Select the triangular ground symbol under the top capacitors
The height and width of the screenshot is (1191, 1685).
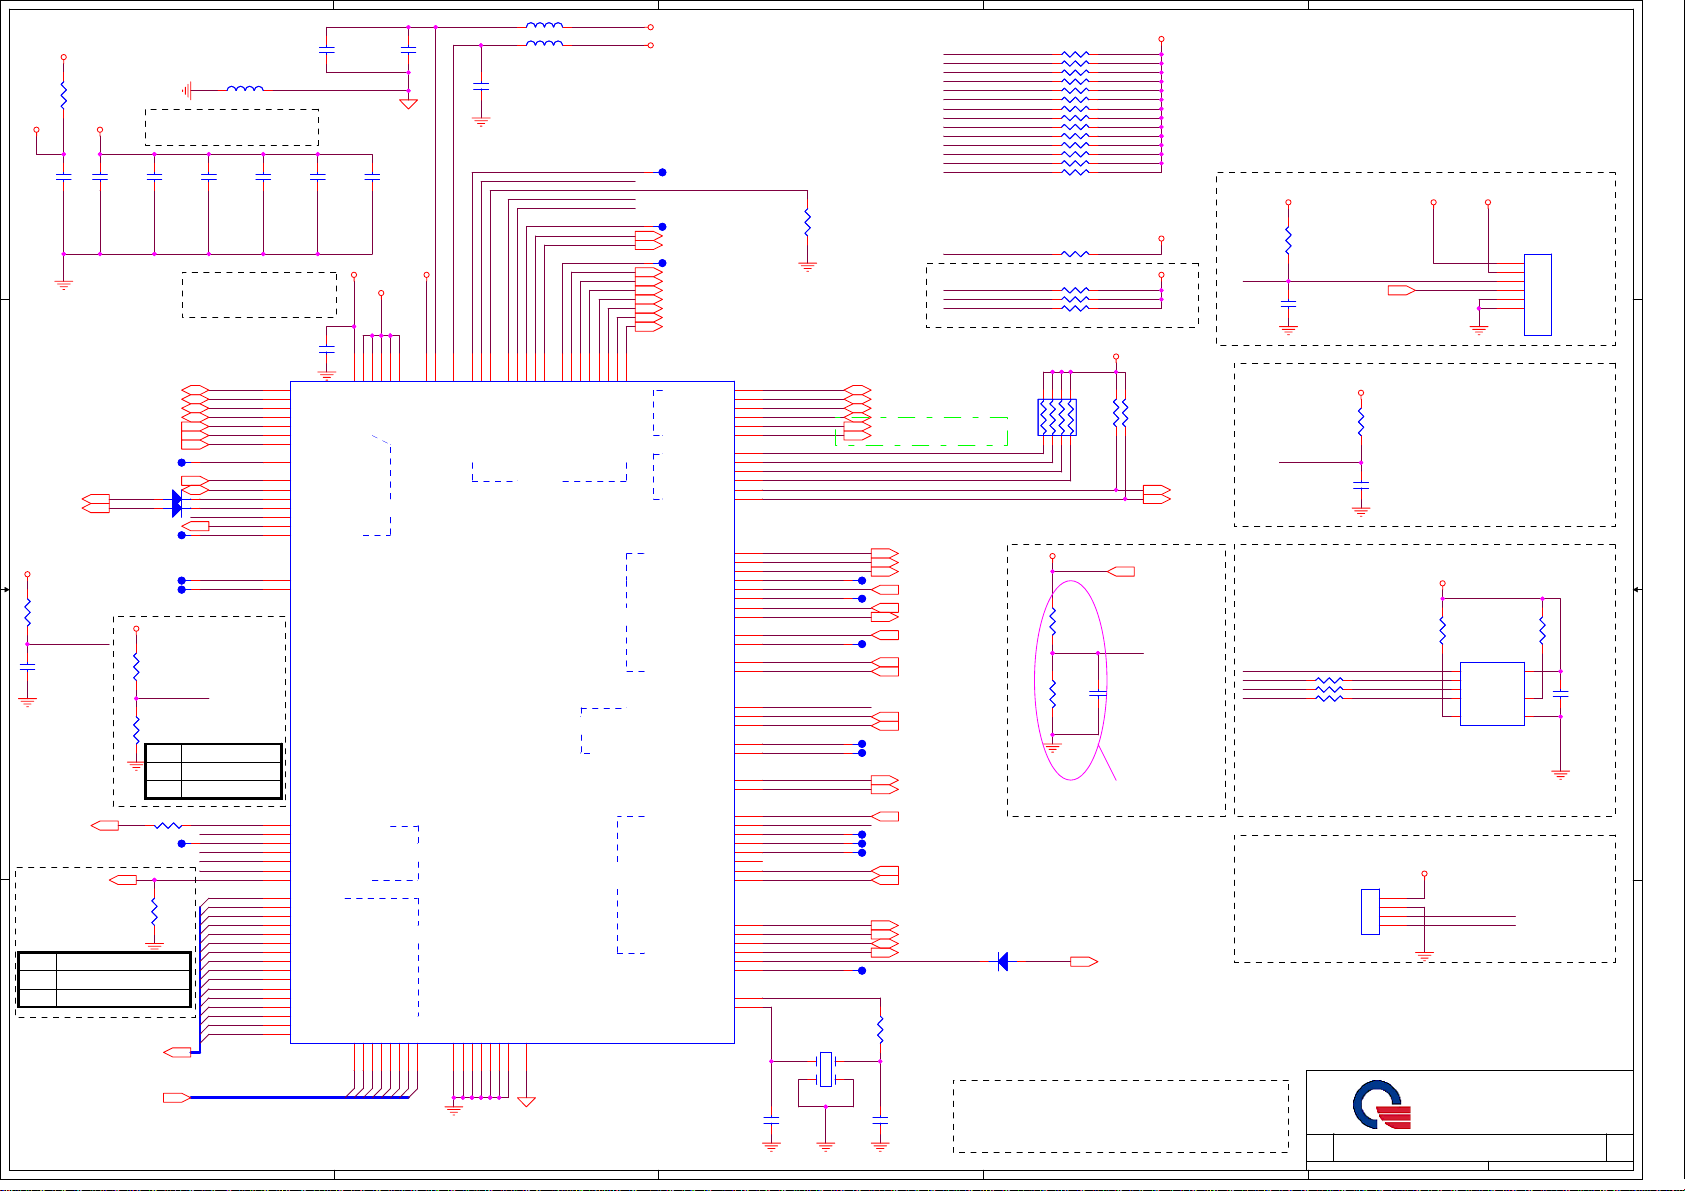pyautogui.click(x=408, y=103)
